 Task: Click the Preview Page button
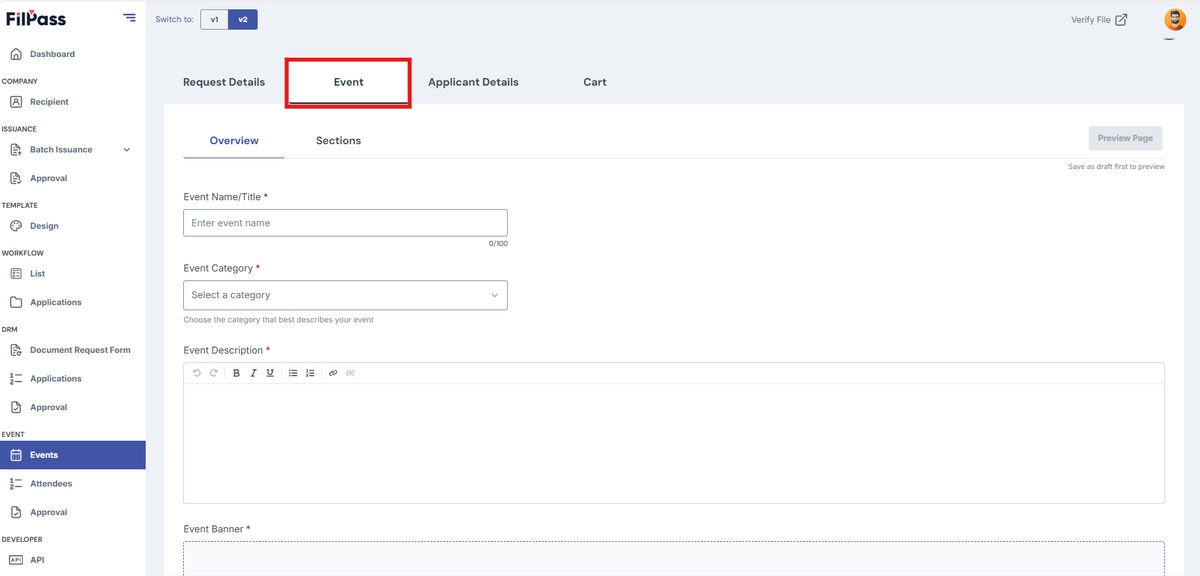[1125, 138]
